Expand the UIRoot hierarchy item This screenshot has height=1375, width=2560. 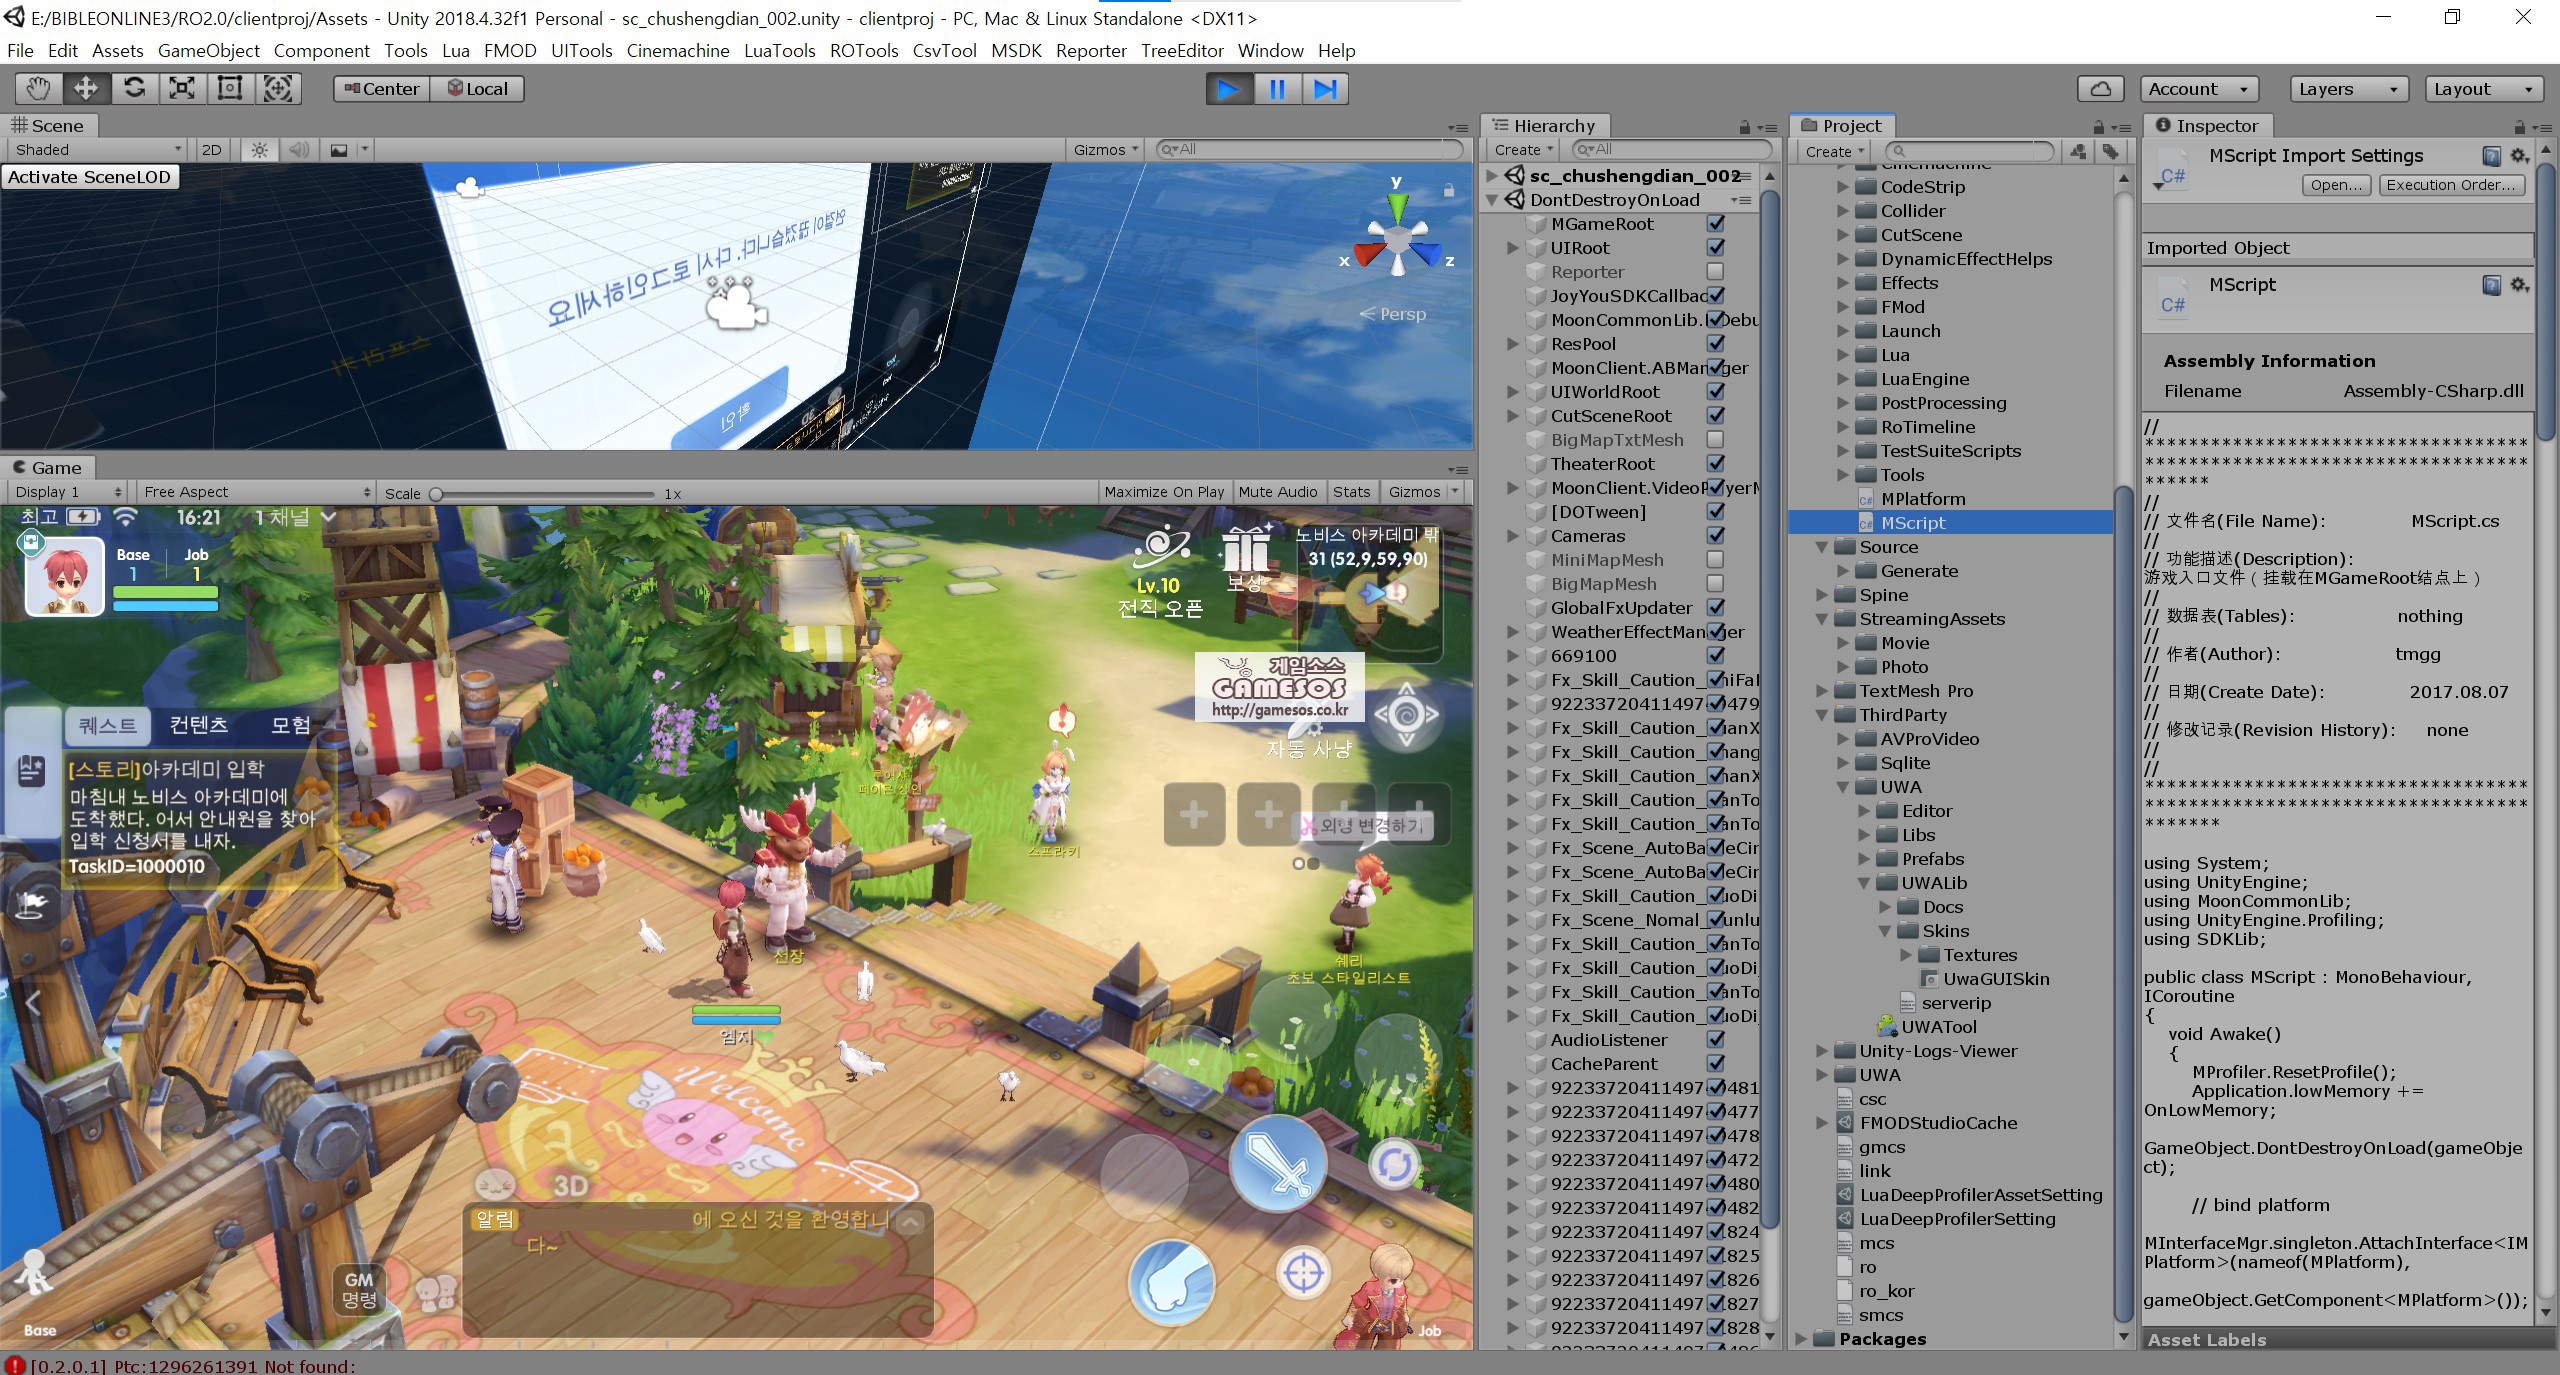point(1512,248)
